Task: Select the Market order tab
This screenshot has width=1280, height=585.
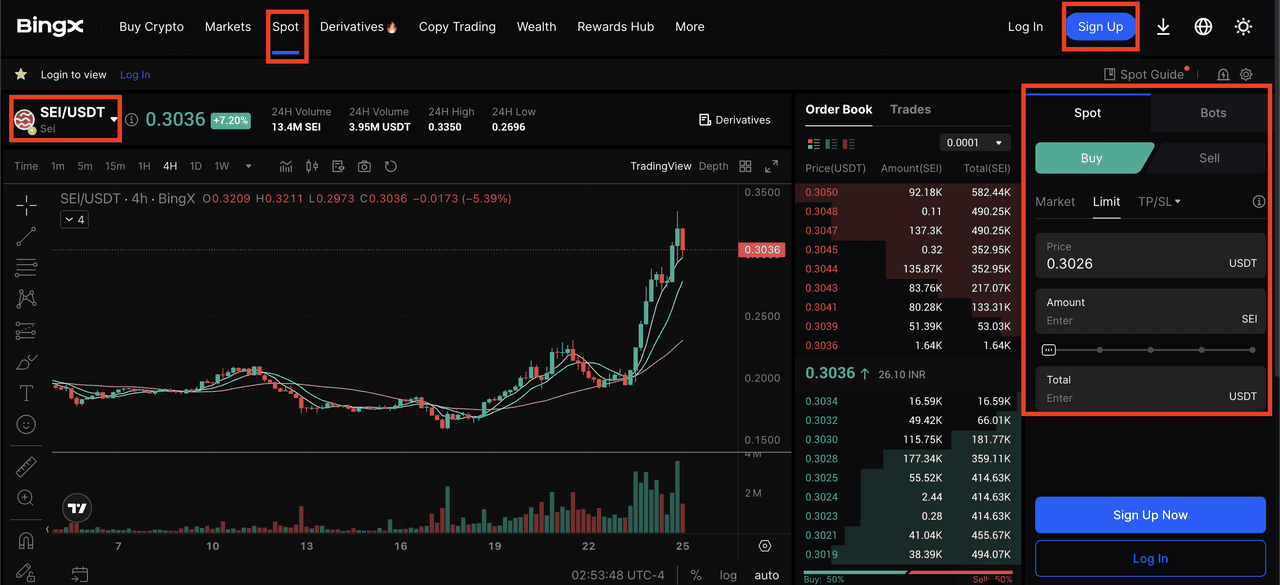Action: (x=1055, y=202)
